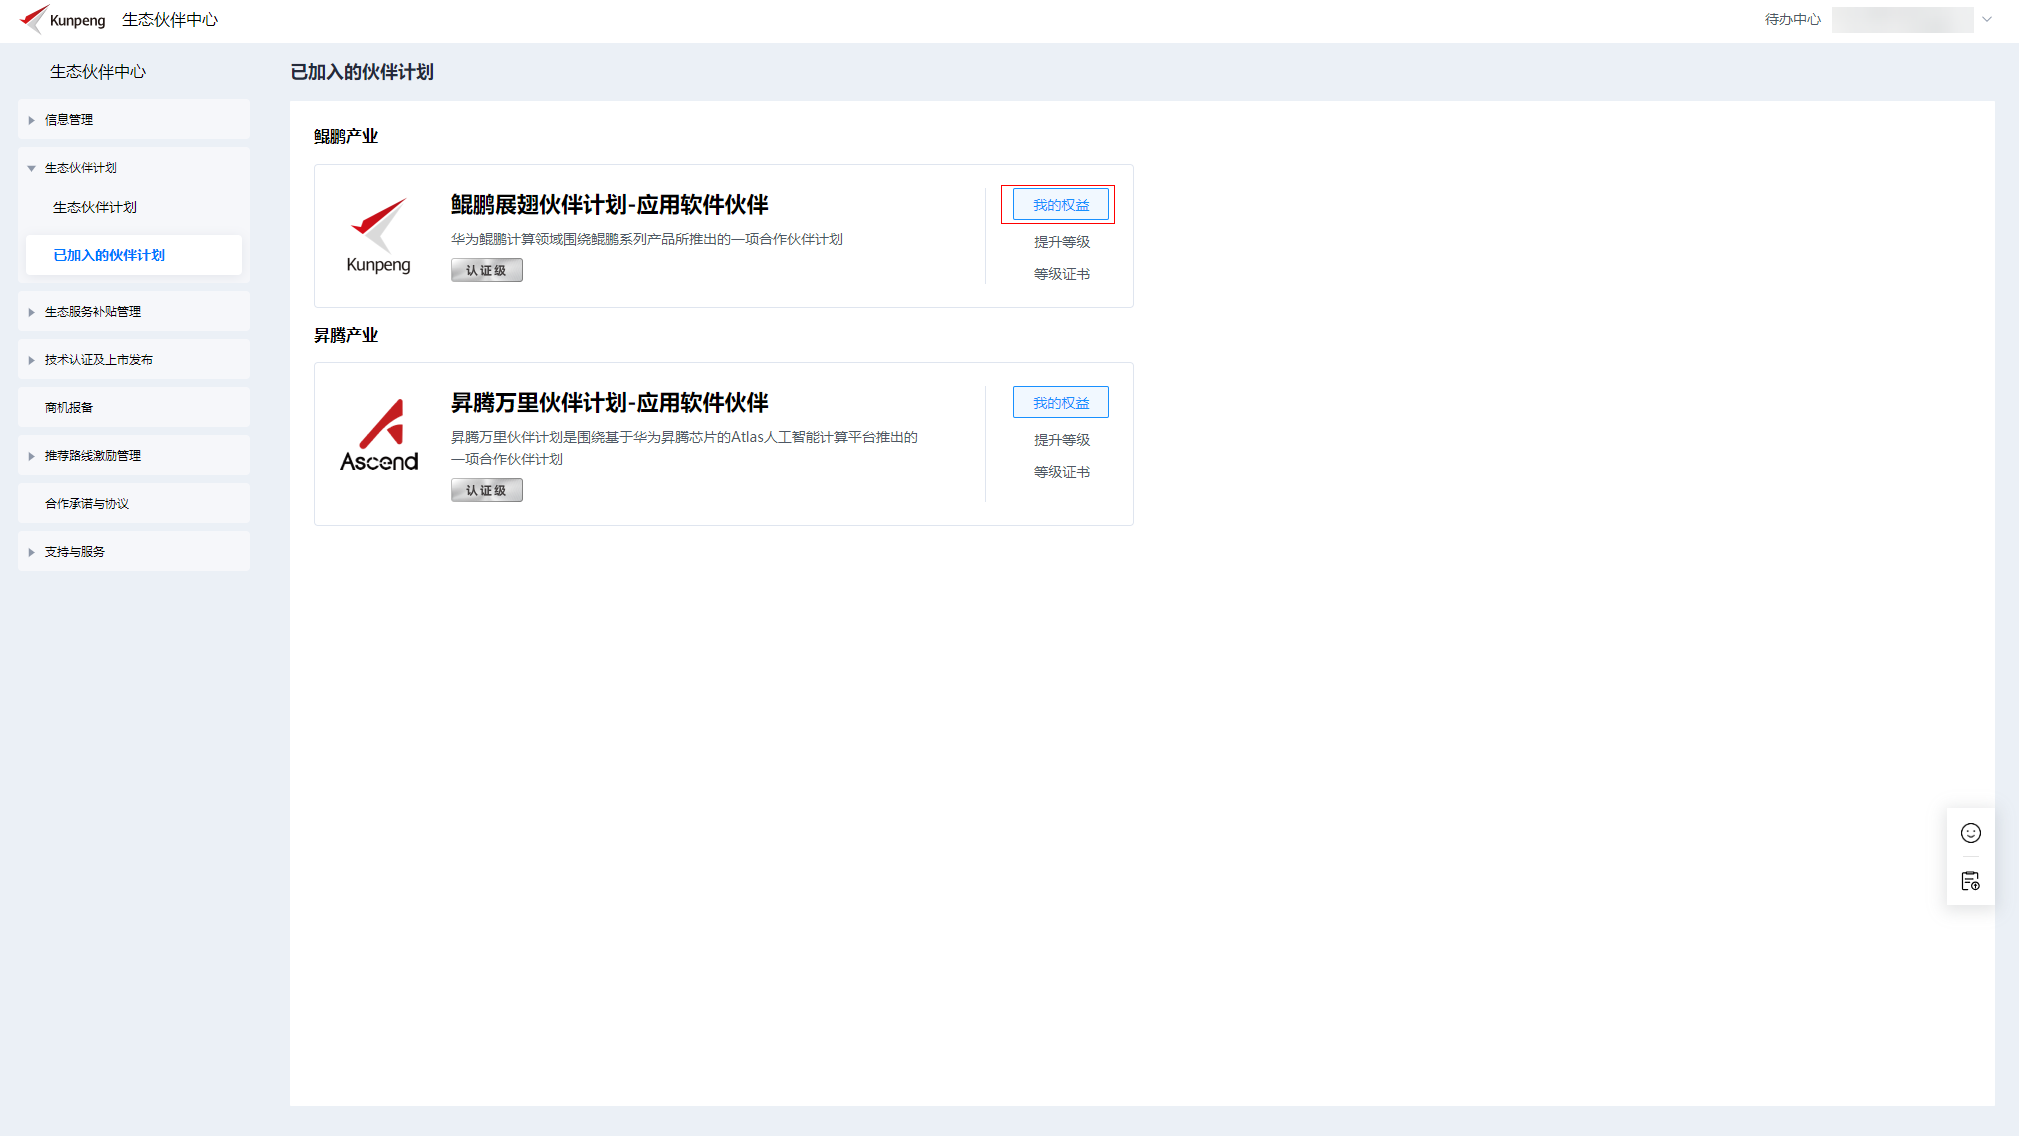Expand the account dropdown arrow at top right
The width and height of the screenshot is (2019, 1136).
[x=1987, y=19]
